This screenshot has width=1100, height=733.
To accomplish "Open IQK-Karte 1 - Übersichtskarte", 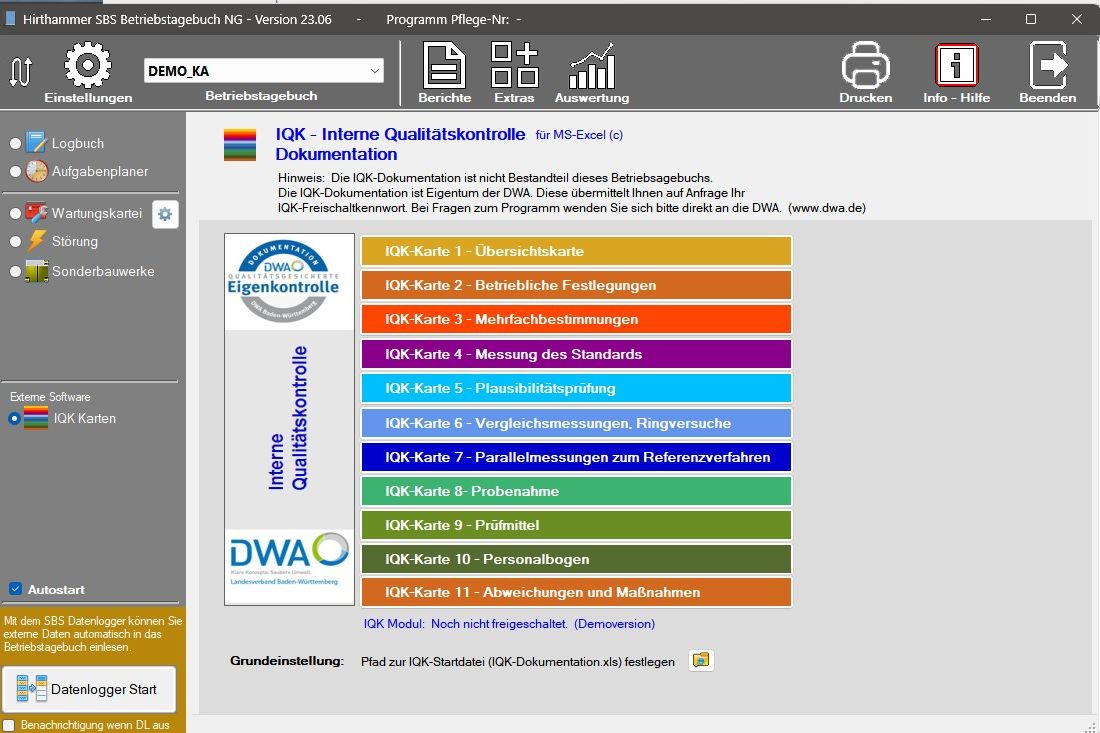I will (575, 251).
